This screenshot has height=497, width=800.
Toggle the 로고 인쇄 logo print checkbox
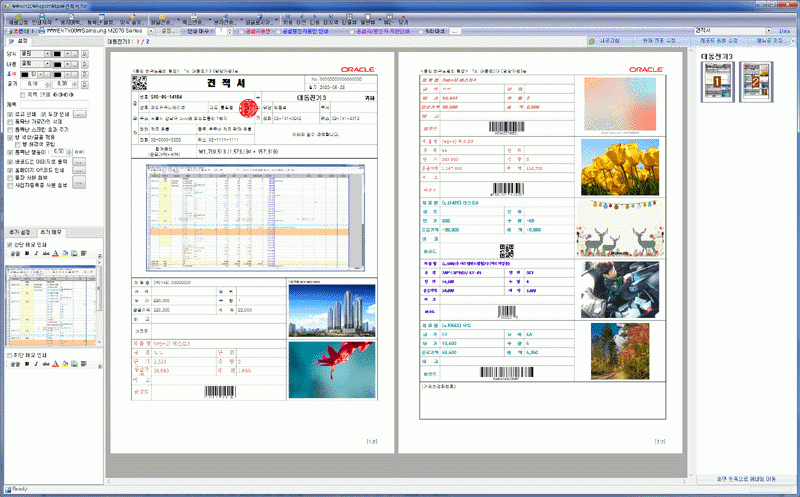click(10, 115)
